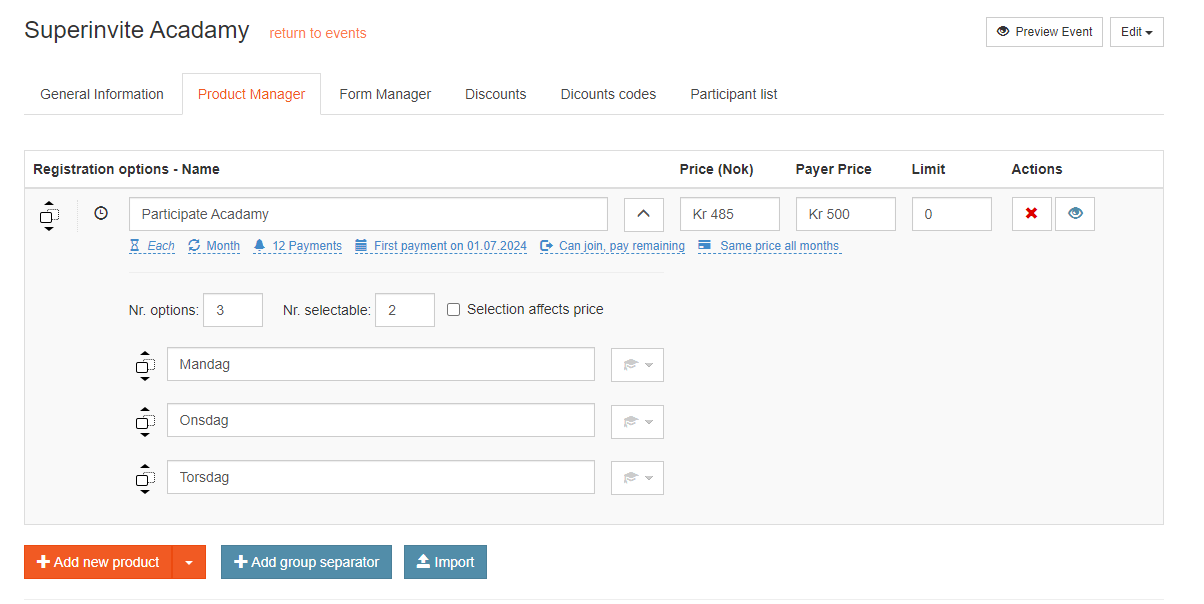
Task: Enable 'Selection affects price' checkbox
Action: pos(454,310)
